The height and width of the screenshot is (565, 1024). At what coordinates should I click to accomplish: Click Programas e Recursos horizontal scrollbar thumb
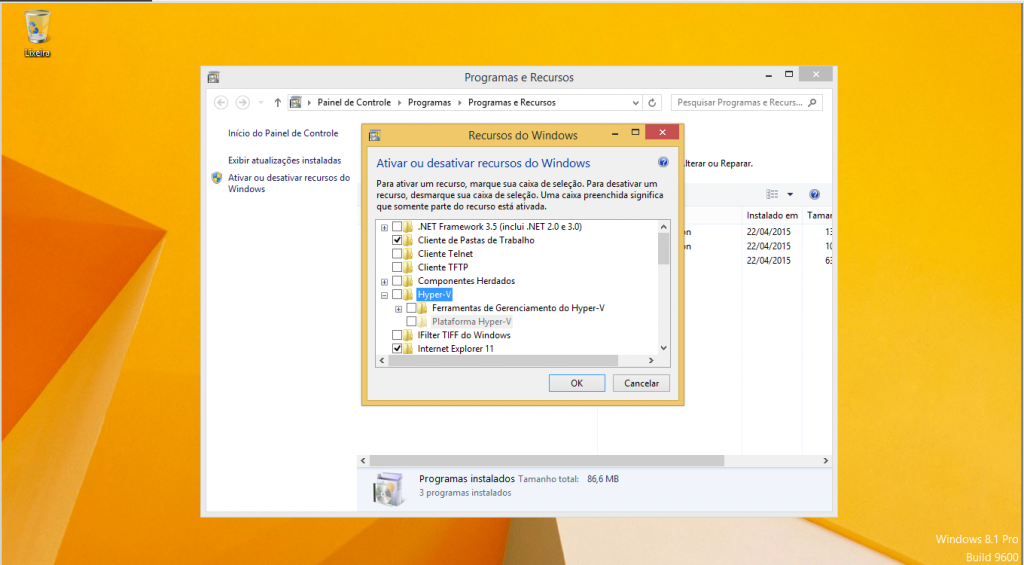pos(547,460)
